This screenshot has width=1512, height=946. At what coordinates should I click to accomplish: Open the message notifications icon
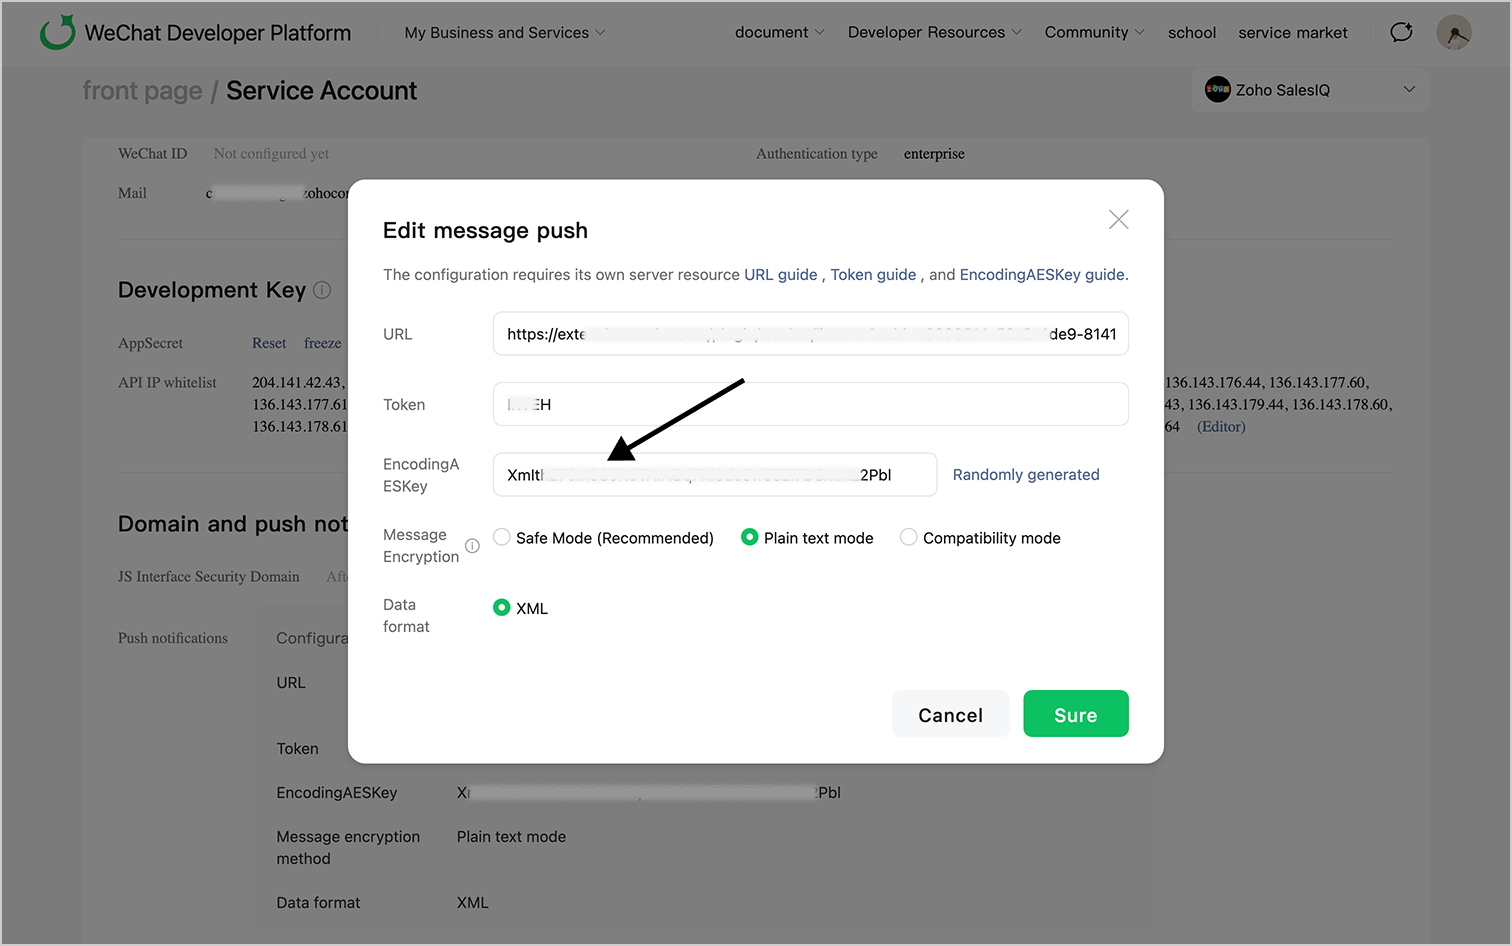(x=1401, y=32)
